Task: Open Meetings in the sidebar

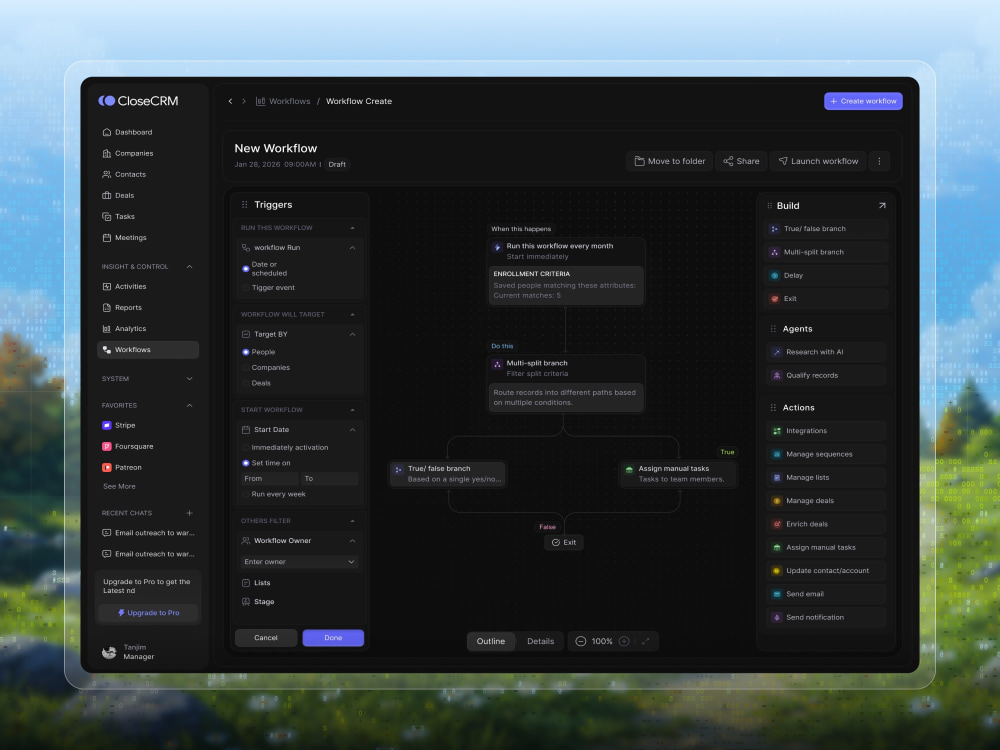Action: (x=125, y=237)
